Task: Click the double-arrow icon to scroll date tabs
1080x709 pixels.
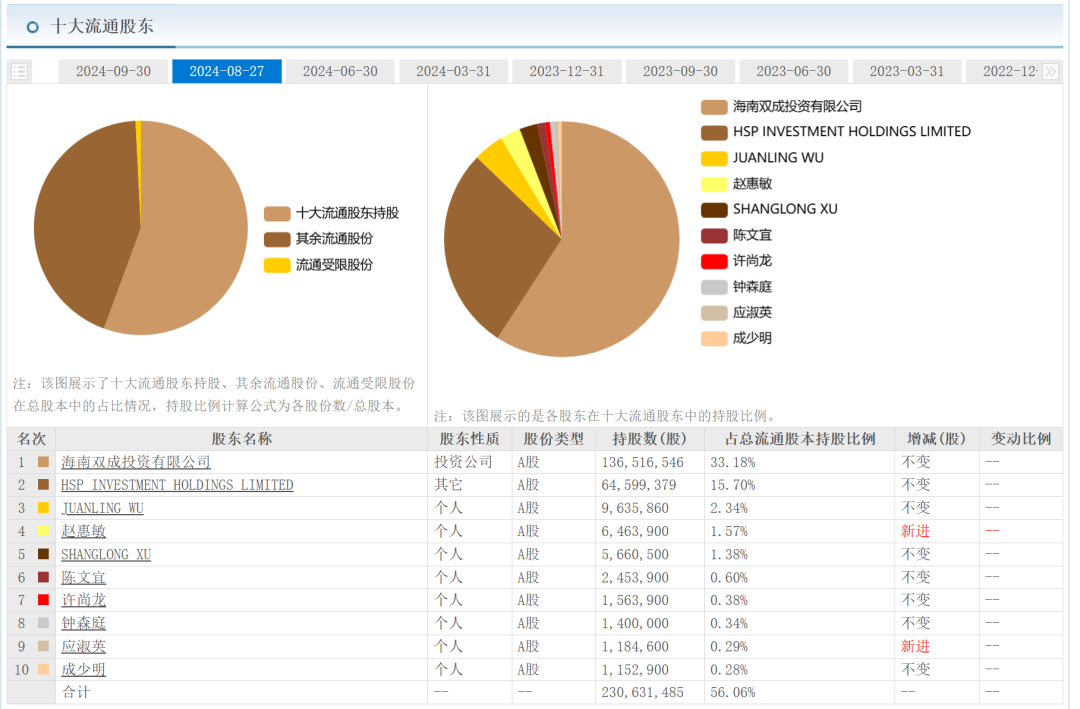Action: tap(1050, 71)
